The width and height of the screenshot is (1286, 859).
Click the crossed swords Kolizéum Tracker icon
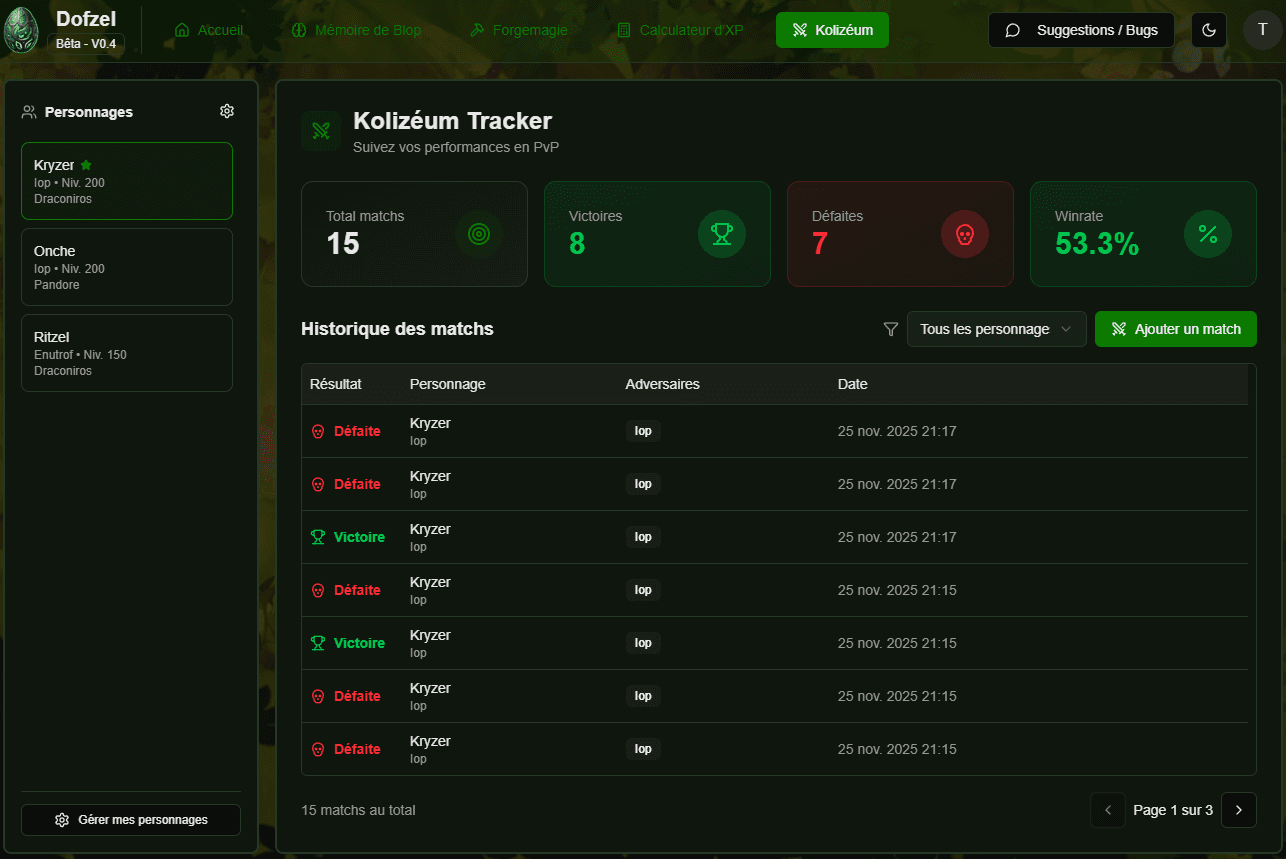tap(321, 131)
